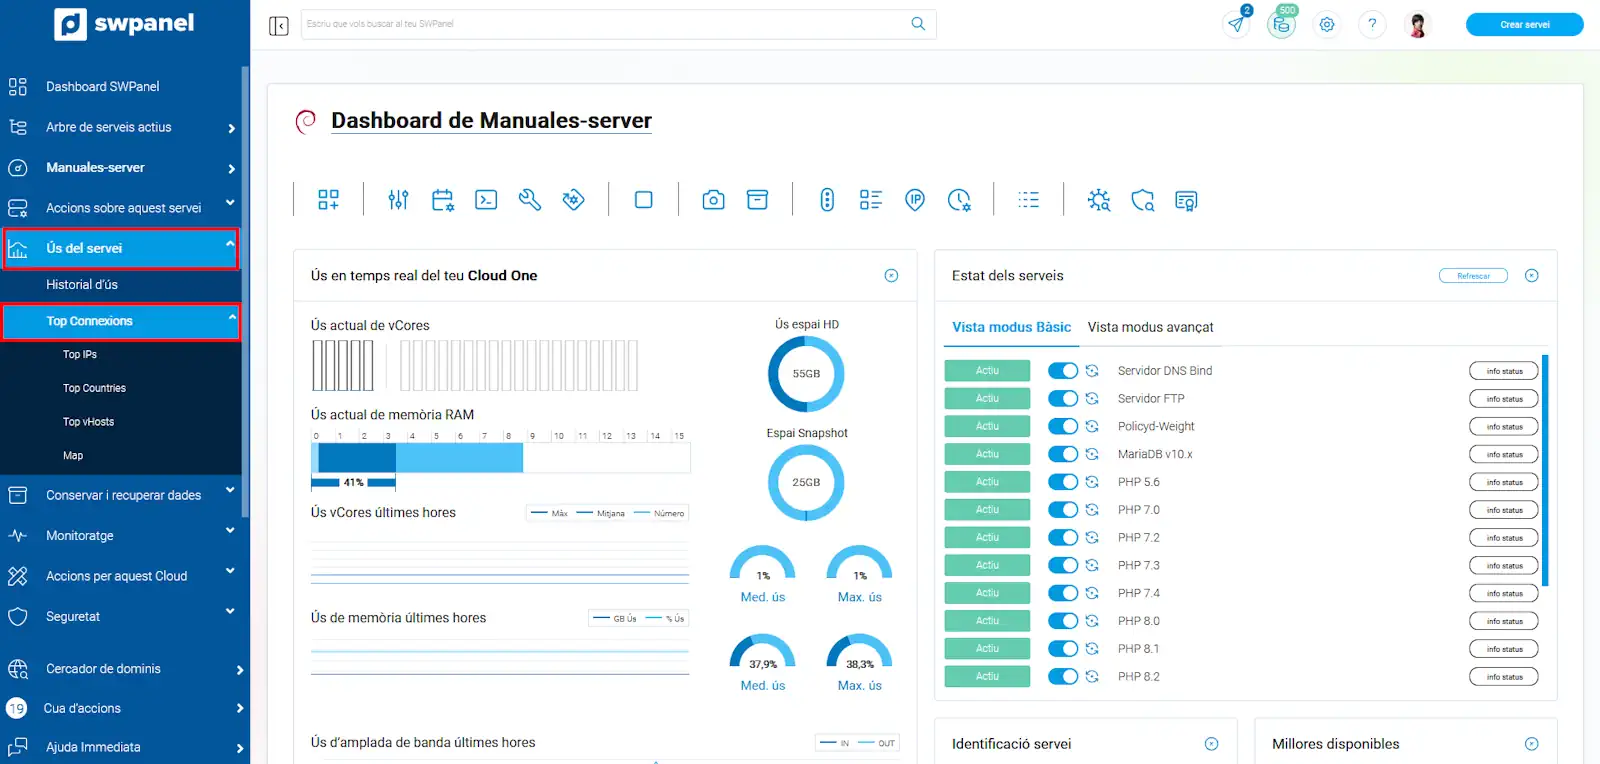
Task: Expand Conservar i recuperar dades
Action: pos(230,490)
